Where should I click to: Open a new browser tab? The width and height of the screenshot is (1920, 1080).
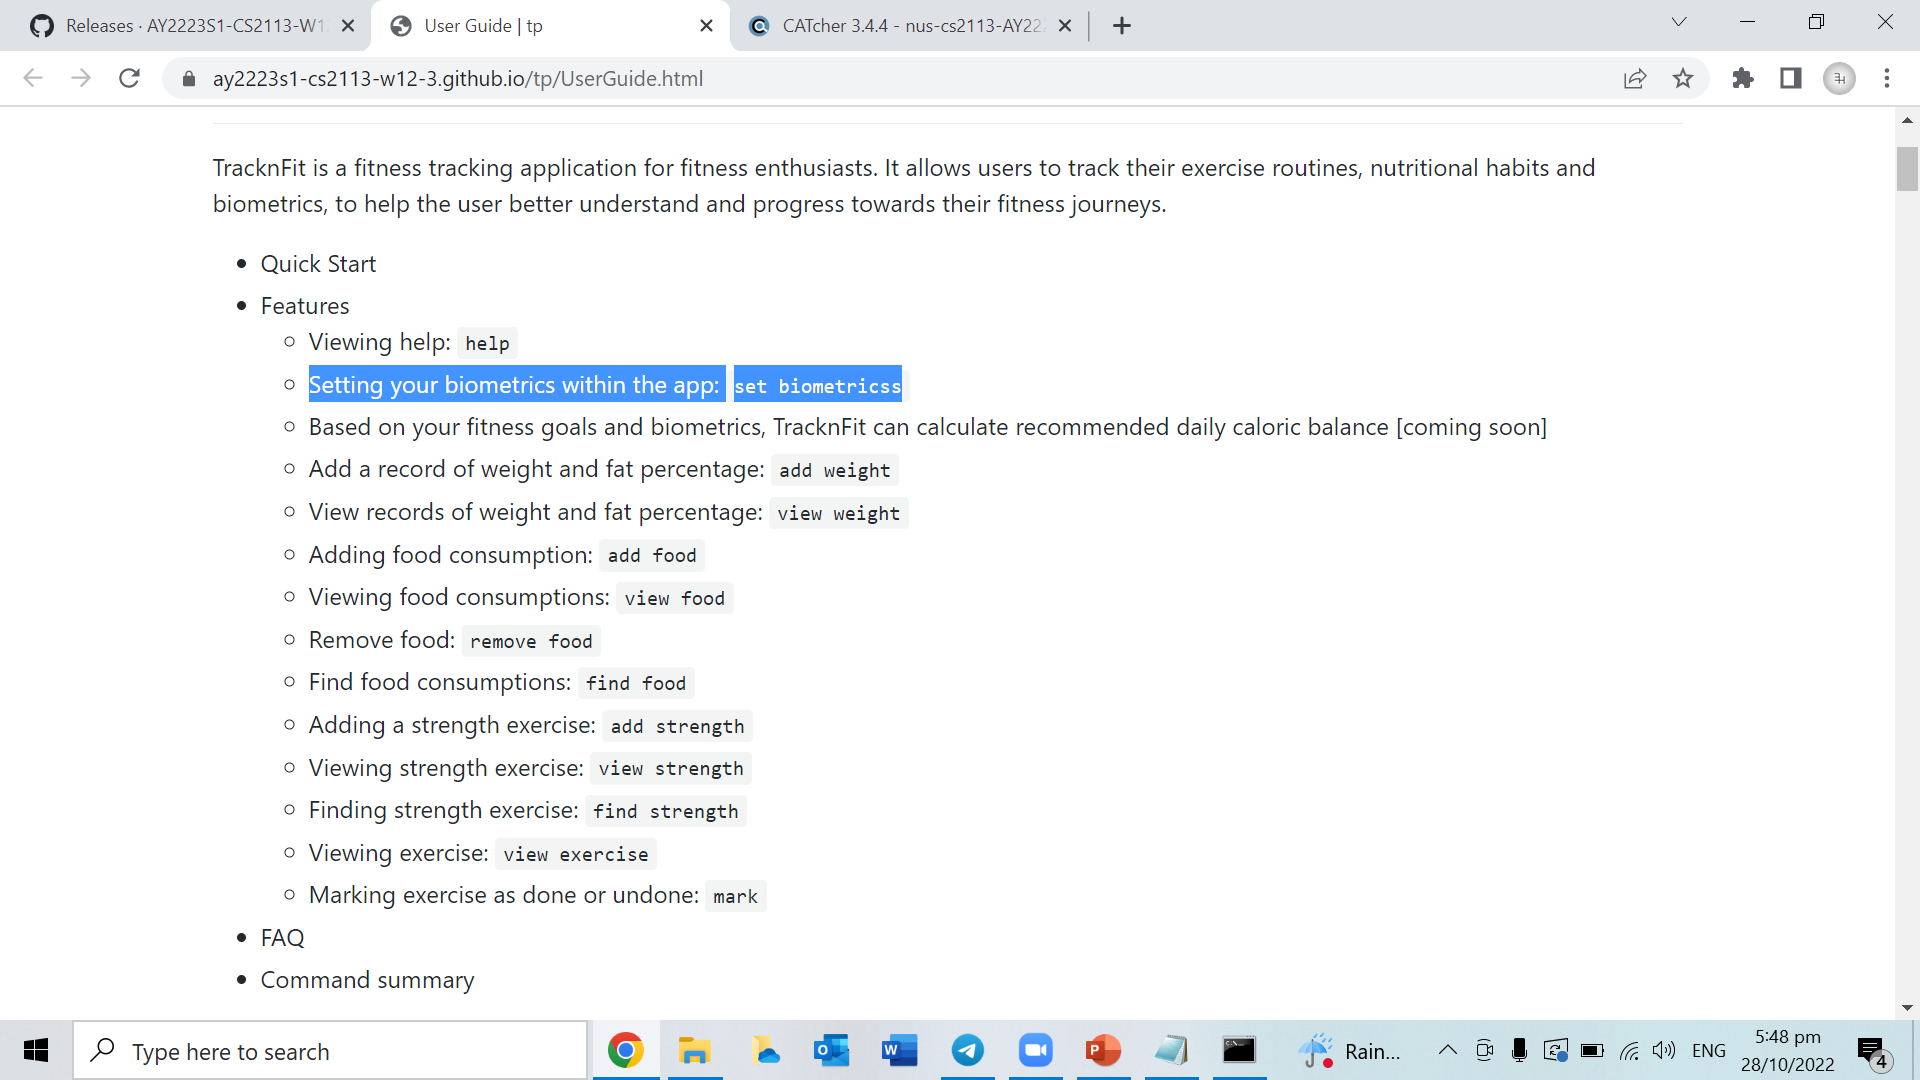1122,26
